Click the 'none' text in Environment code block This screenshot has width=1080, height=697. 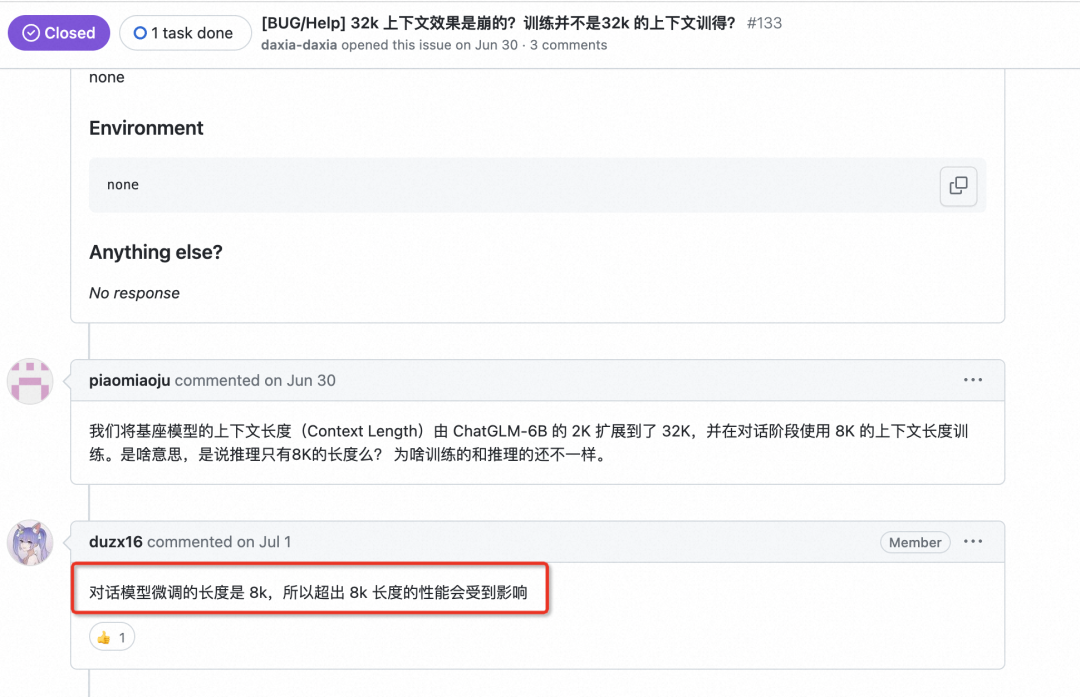pyautogui.click(x=123, y=185)
